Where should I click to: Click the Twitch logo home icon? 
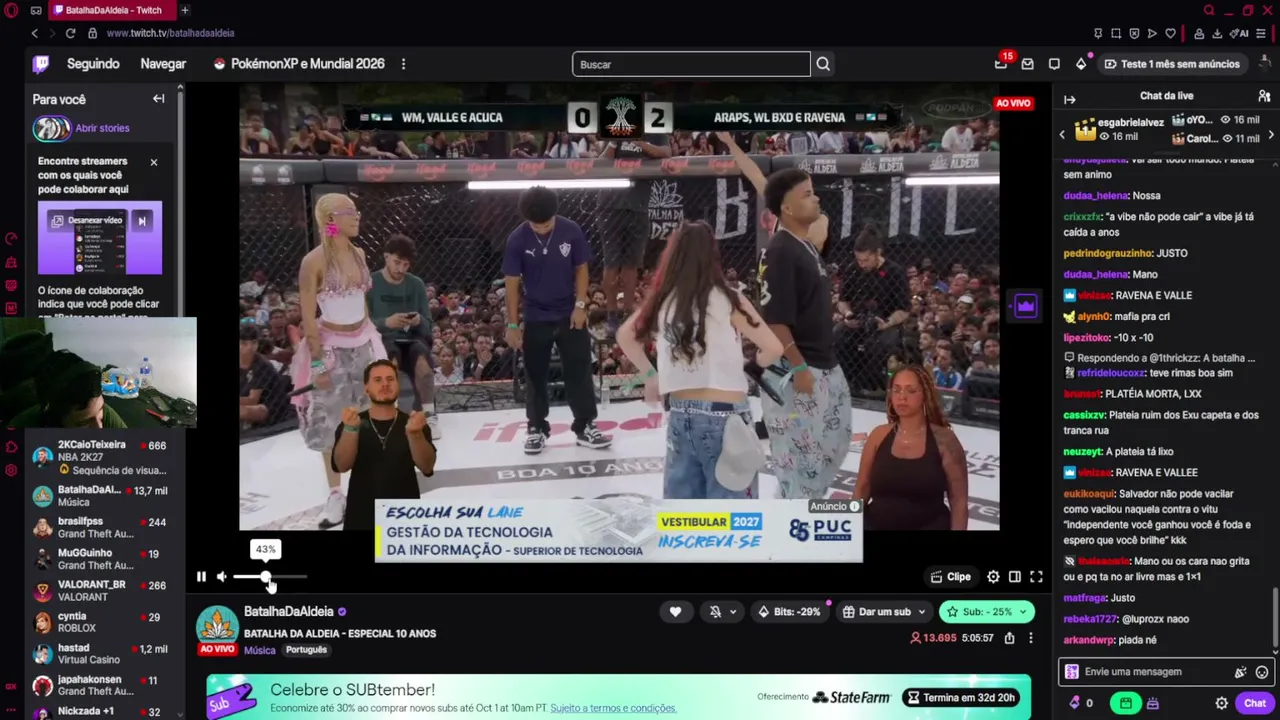point(41,64)
